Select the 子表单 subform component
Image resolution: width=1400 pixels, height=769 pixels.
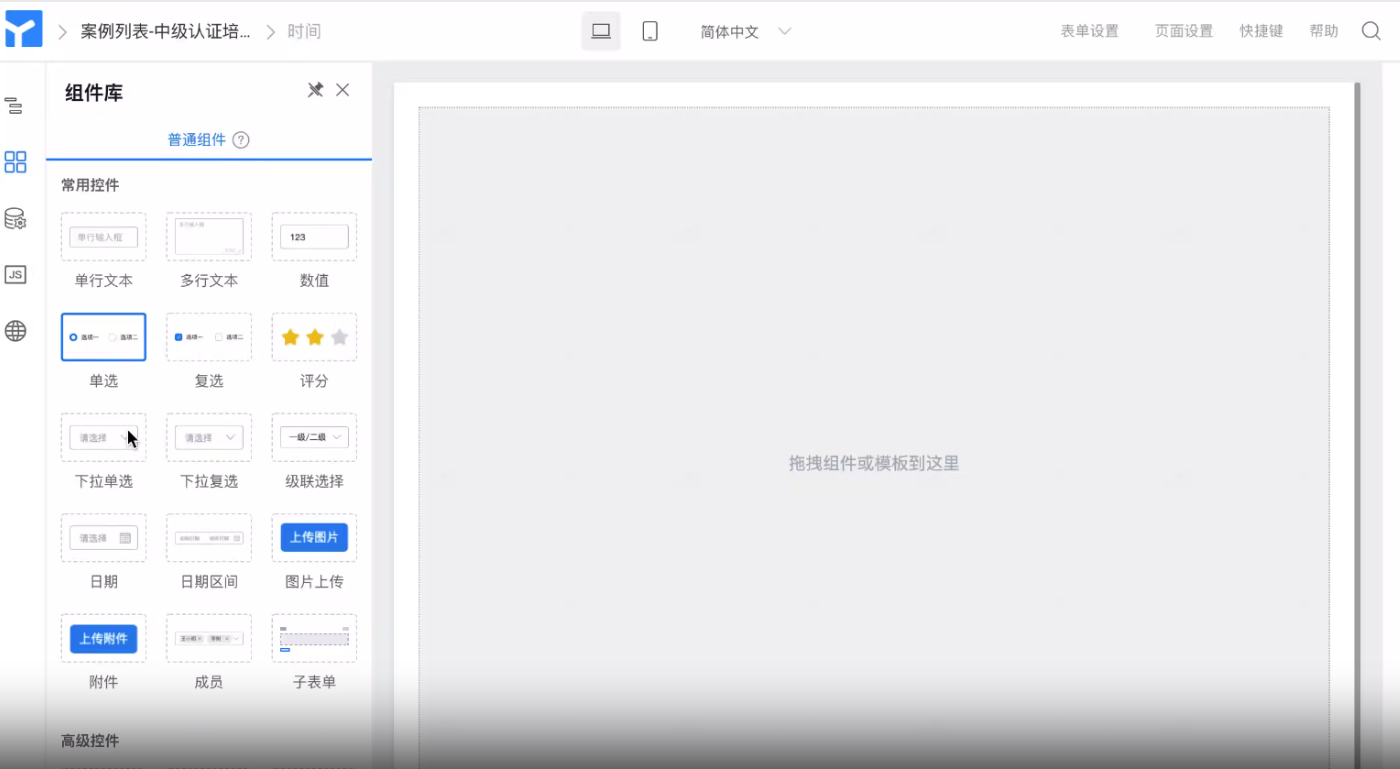click(x=314, y=638)
